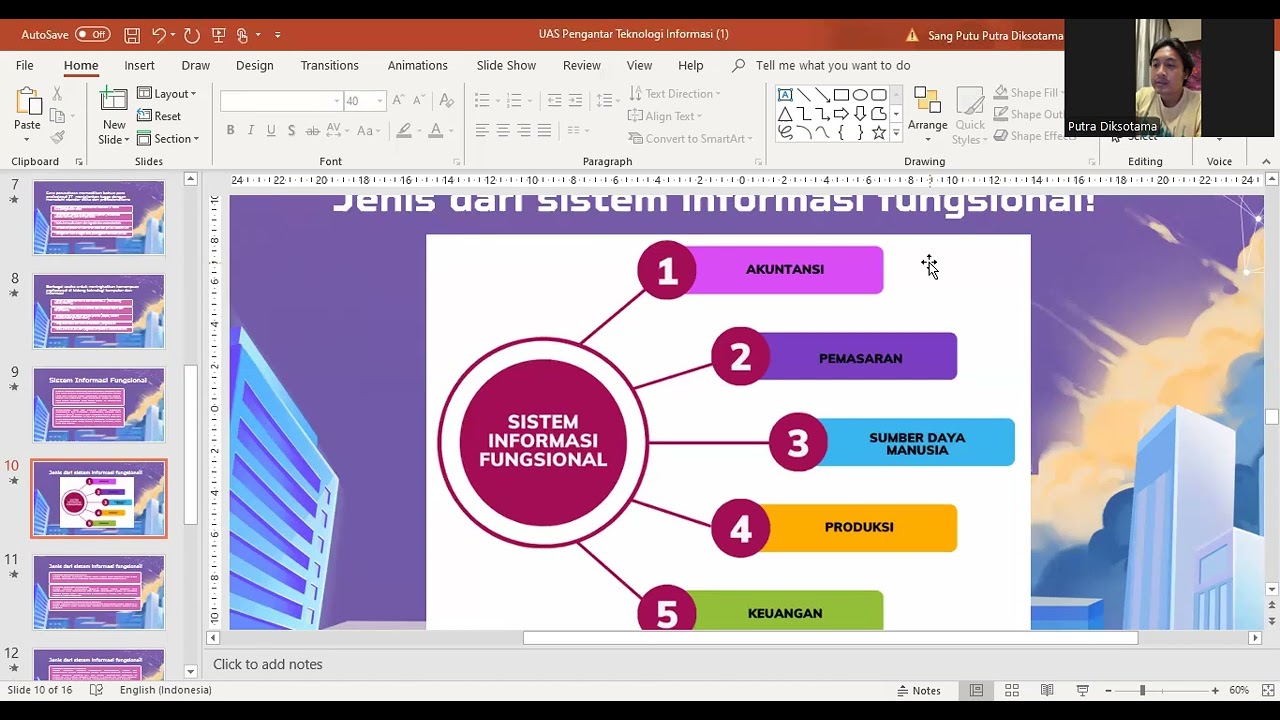Click the English (Indonesia) language indicator
1280x720 pixels.
pyautogui.click(x=166, y=690)
